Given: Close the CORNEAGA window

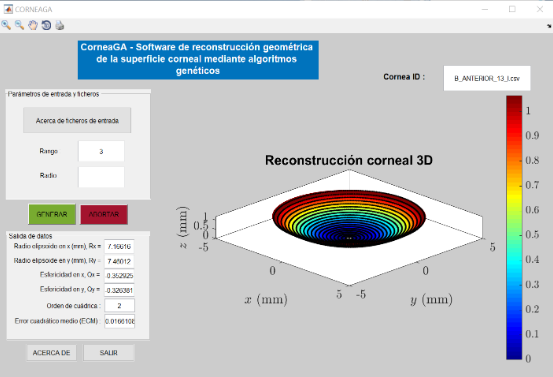Looking at the screenshot, I should [x=540, y=9].
